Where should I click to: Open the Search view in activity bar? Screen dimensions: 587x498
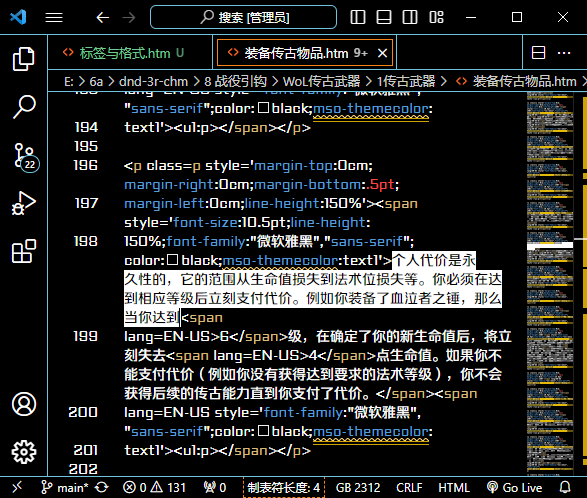(24, 107)
